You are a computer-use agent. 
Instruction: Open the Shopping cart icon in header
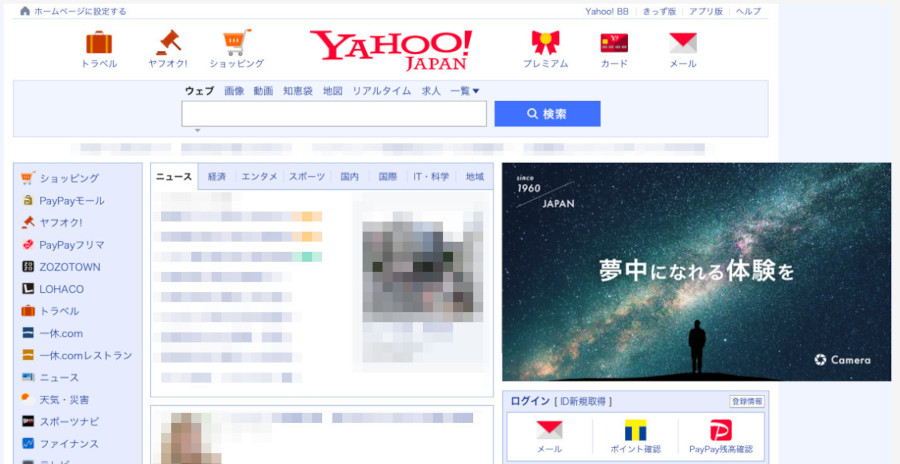(236, 43)
